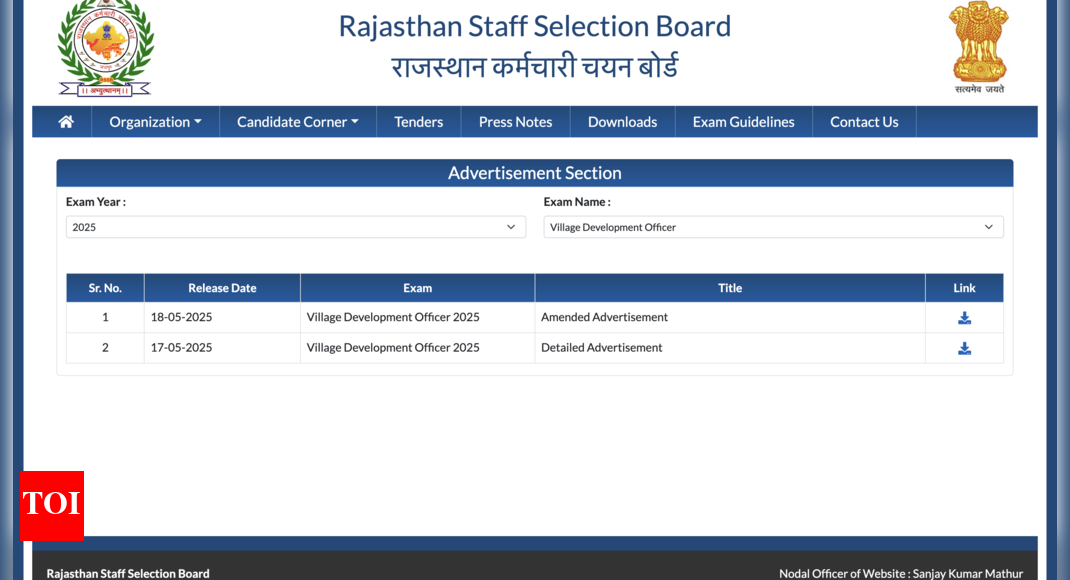1070x580 pixels.
Task: Click the TOI logo badge
Action: point(52,505)
